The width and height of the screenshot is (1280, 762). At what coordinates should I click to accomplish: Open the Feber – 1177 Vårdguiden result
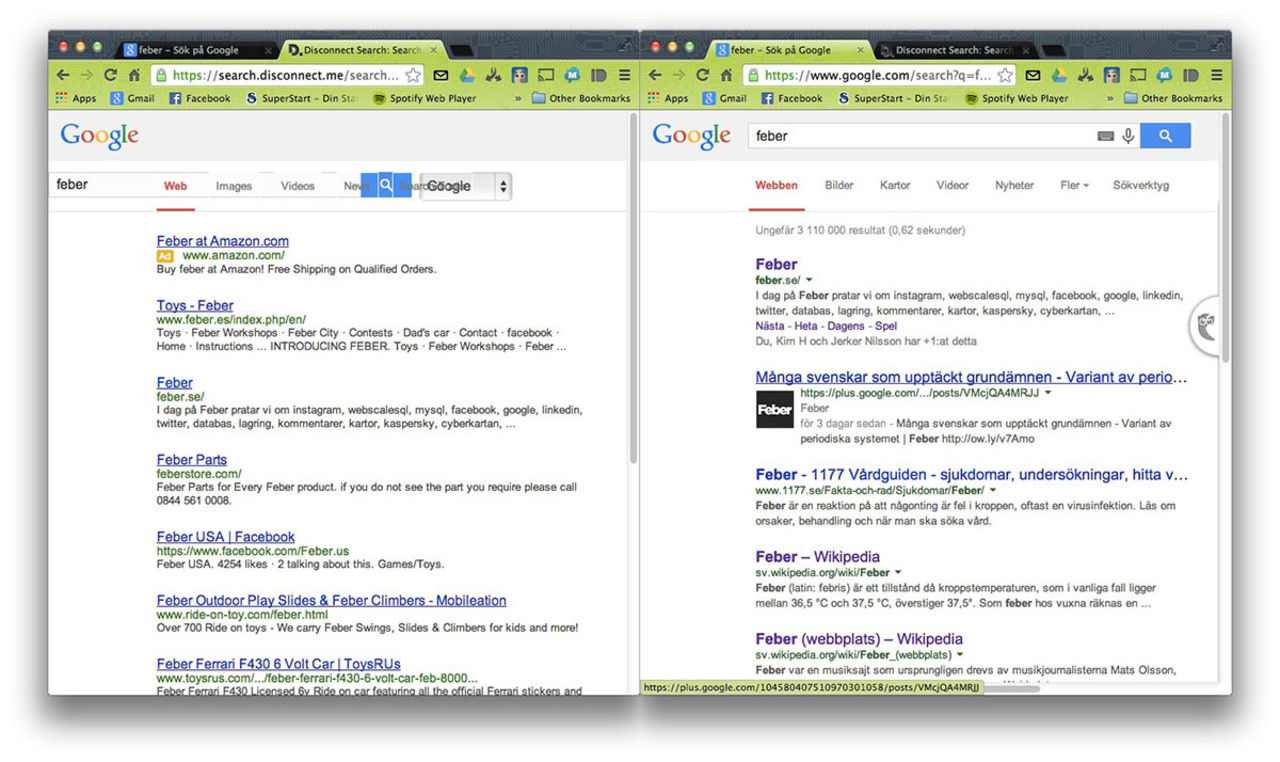pyautogui.click(x=971, y=474)
